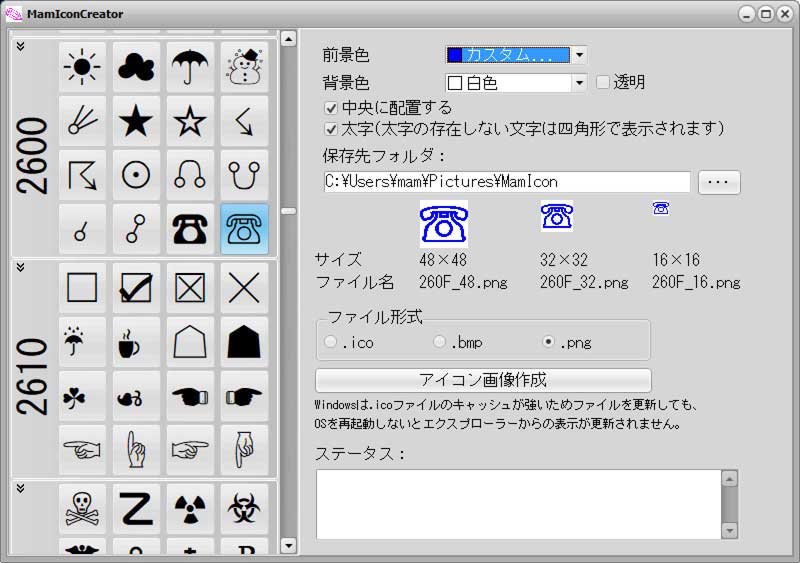The image size is (800, 563).
Task: Select the skull and crossbones icon
Action: click(82, 509)
